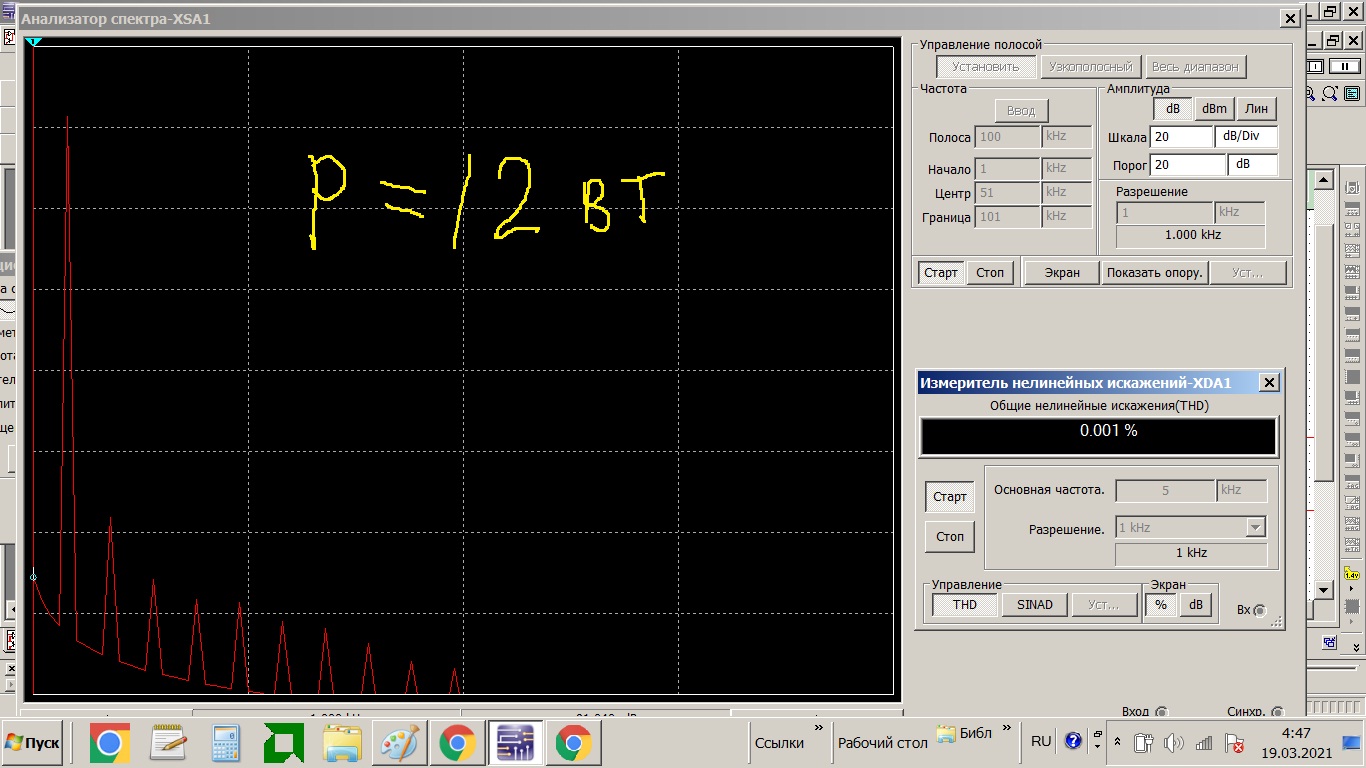Click vertical scrollbar down arrow
Image resolution: width=1366 pixels, height=768 pixels.
(x=1324, y=590)
